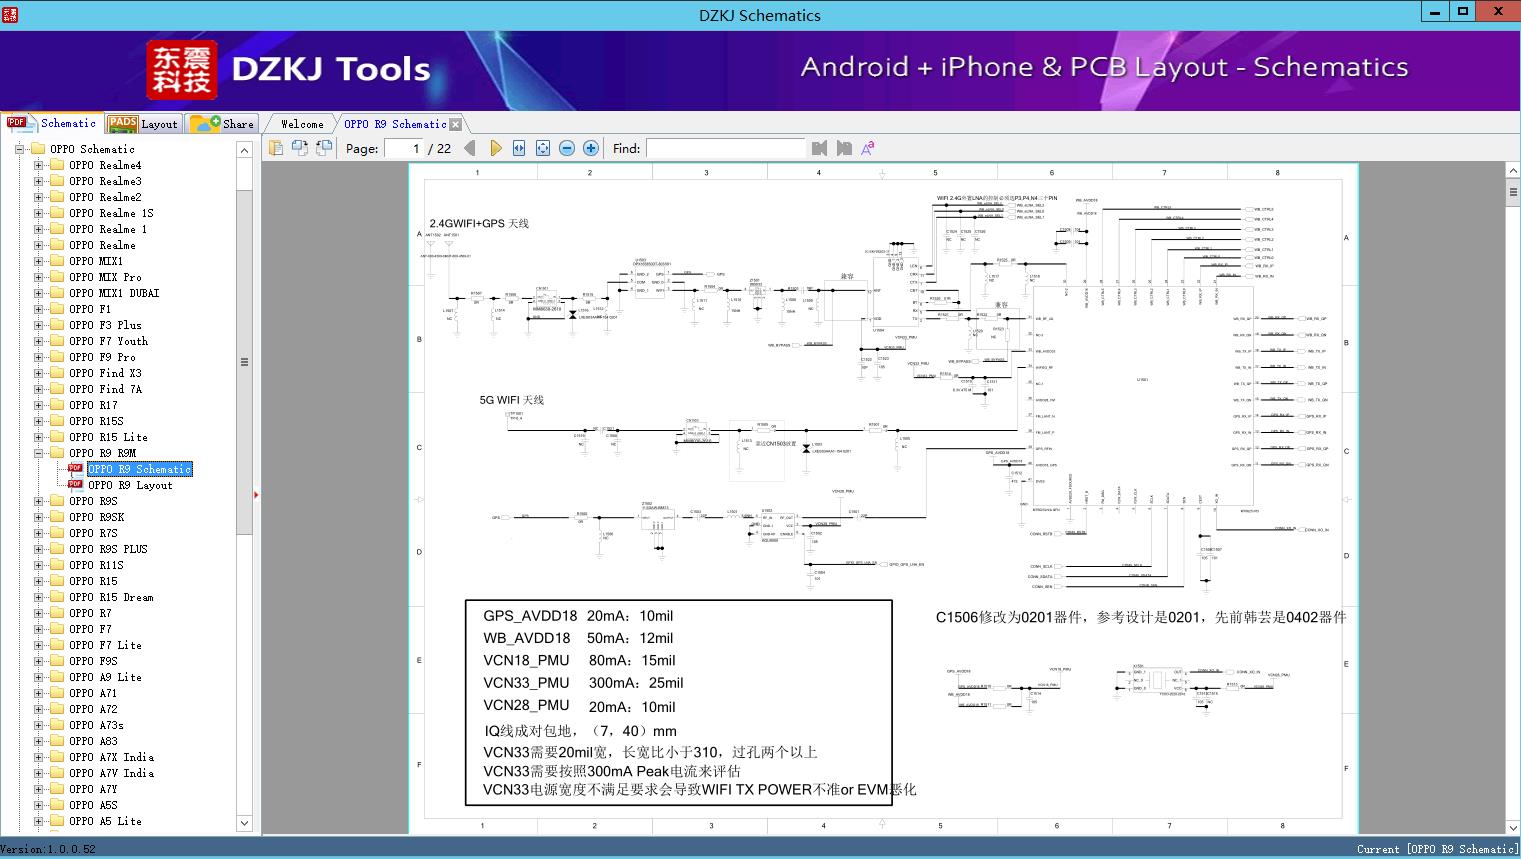Click folder icon of OPPO A71
1521x859 pixels.
pos(57,693)
